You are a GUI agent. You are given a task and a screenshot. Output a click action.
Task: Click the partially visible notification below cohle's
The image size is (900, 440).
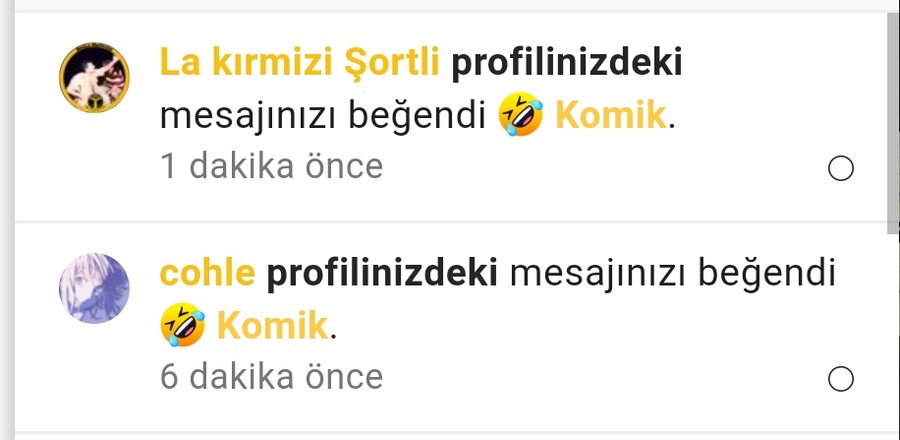[x=450, y=437]
